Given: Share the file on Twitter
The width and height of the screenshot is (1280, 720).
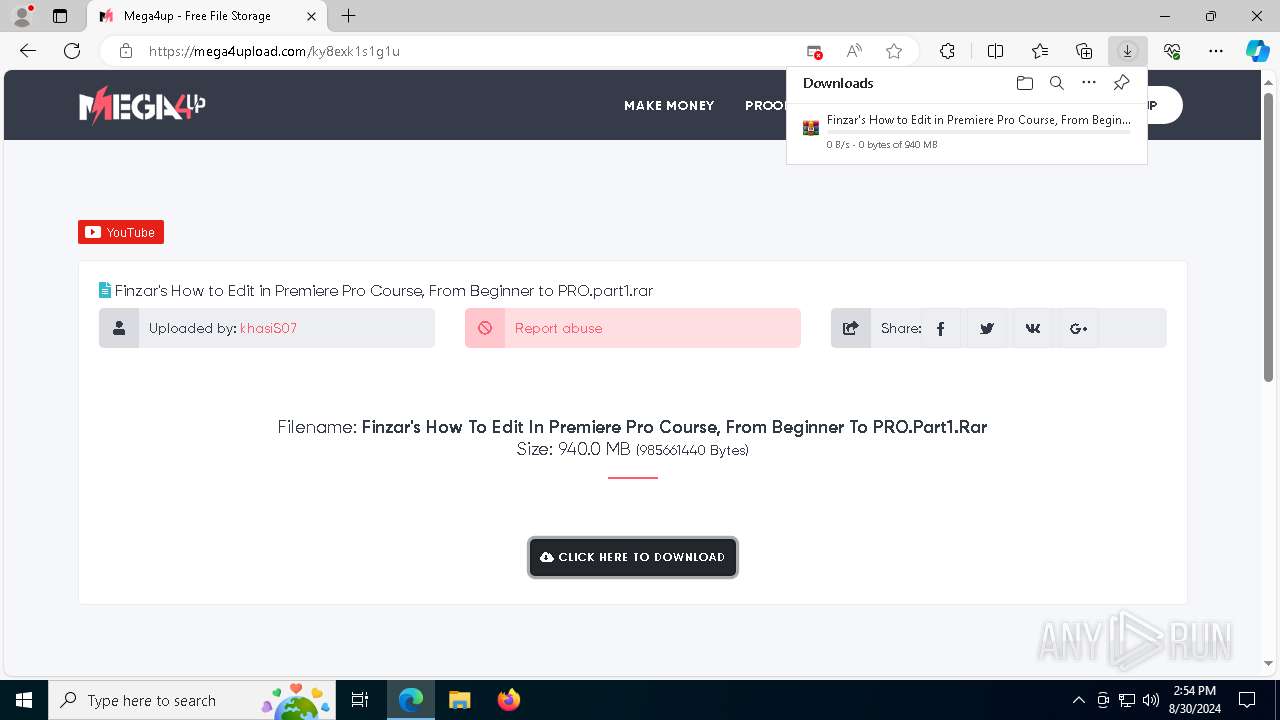Looking at the screenshot, I should (987, 328).
